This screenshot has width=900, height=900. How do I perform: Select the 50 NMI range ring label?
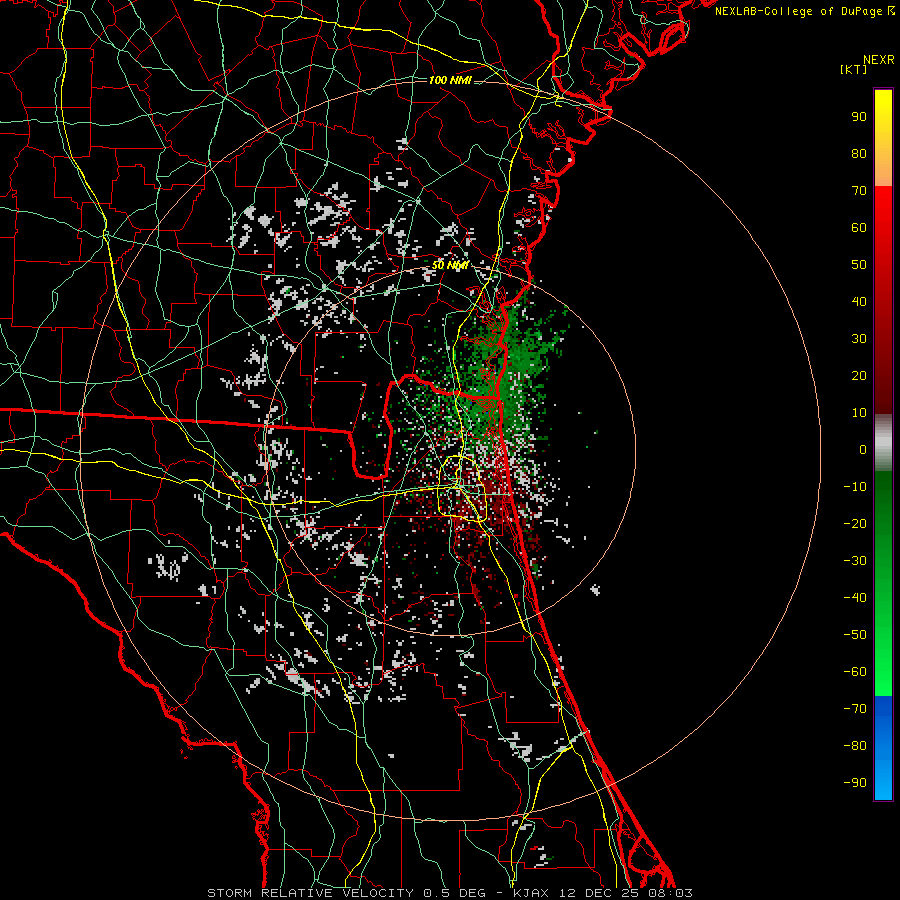[x=450, y=265]
